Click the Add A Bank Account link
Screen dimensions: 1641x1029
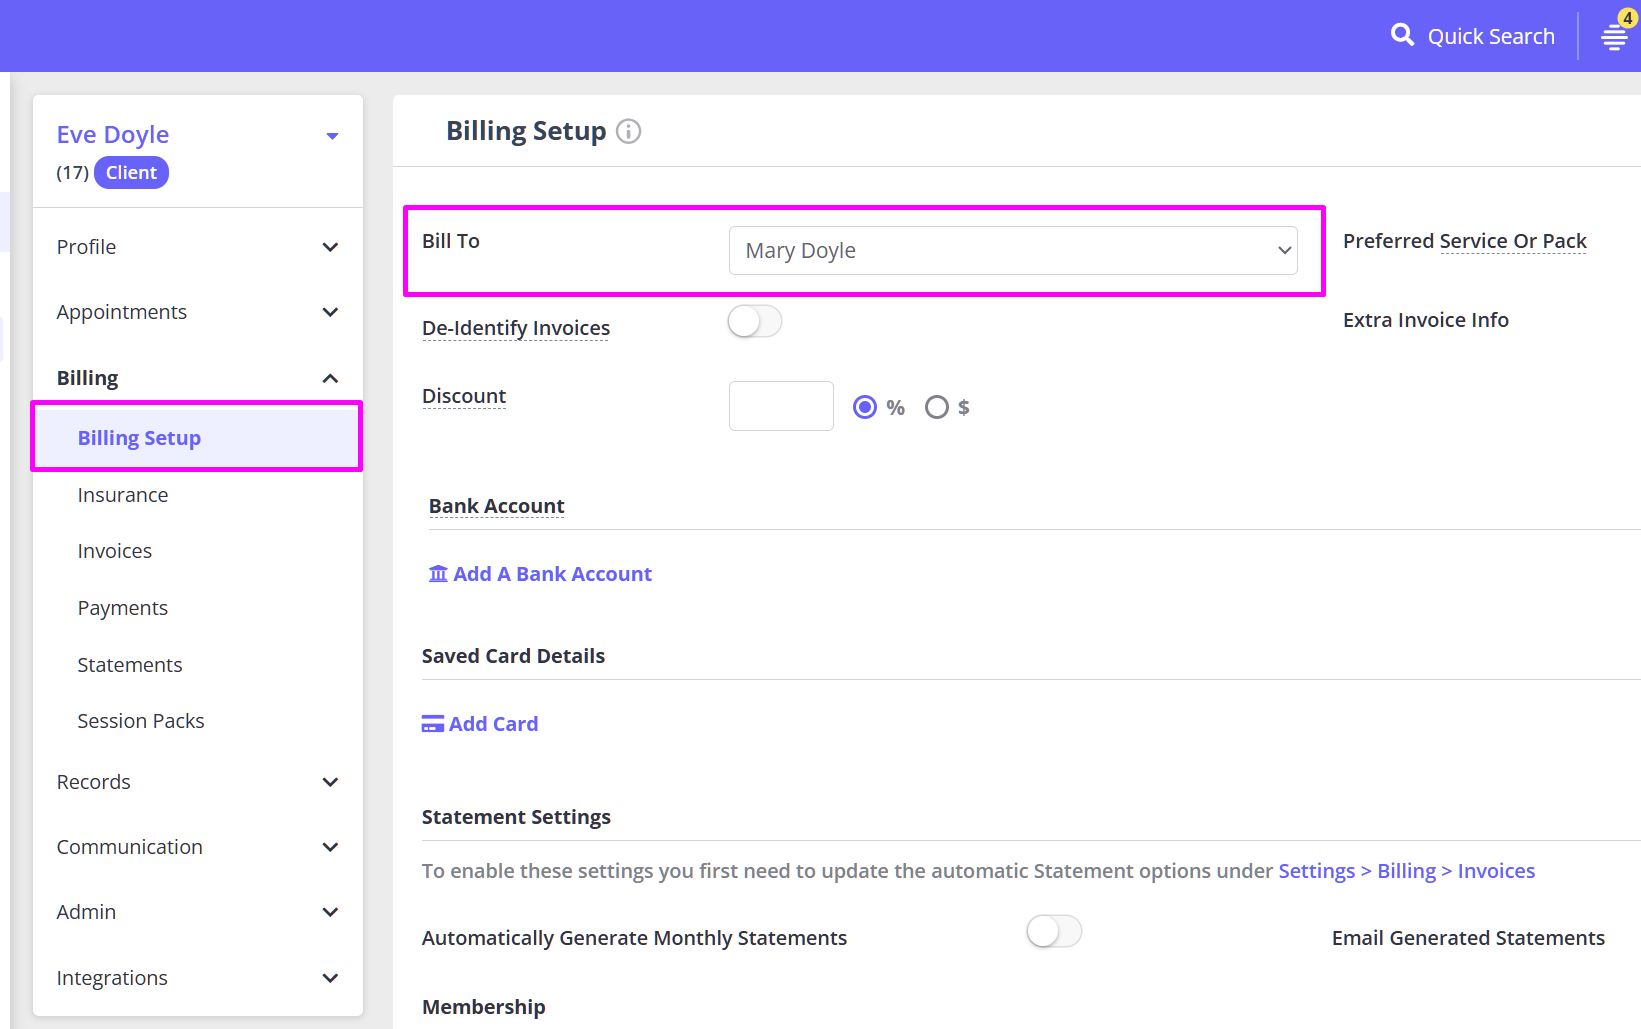pos(552,574)
